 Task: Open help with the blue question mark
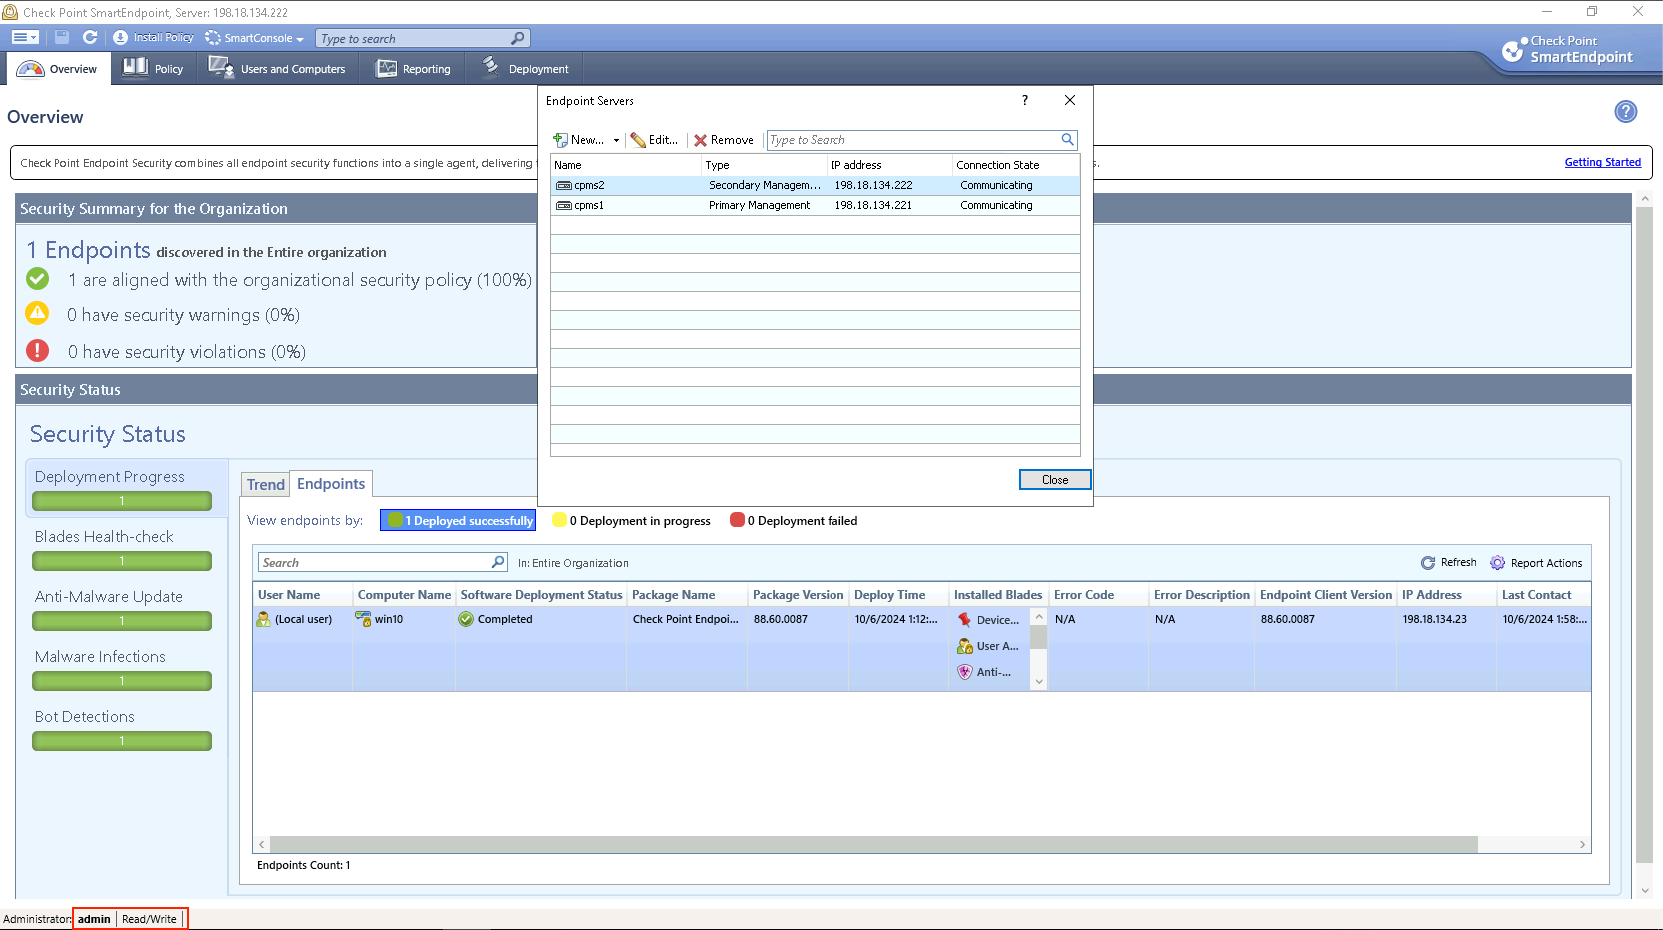(1625, 112)
